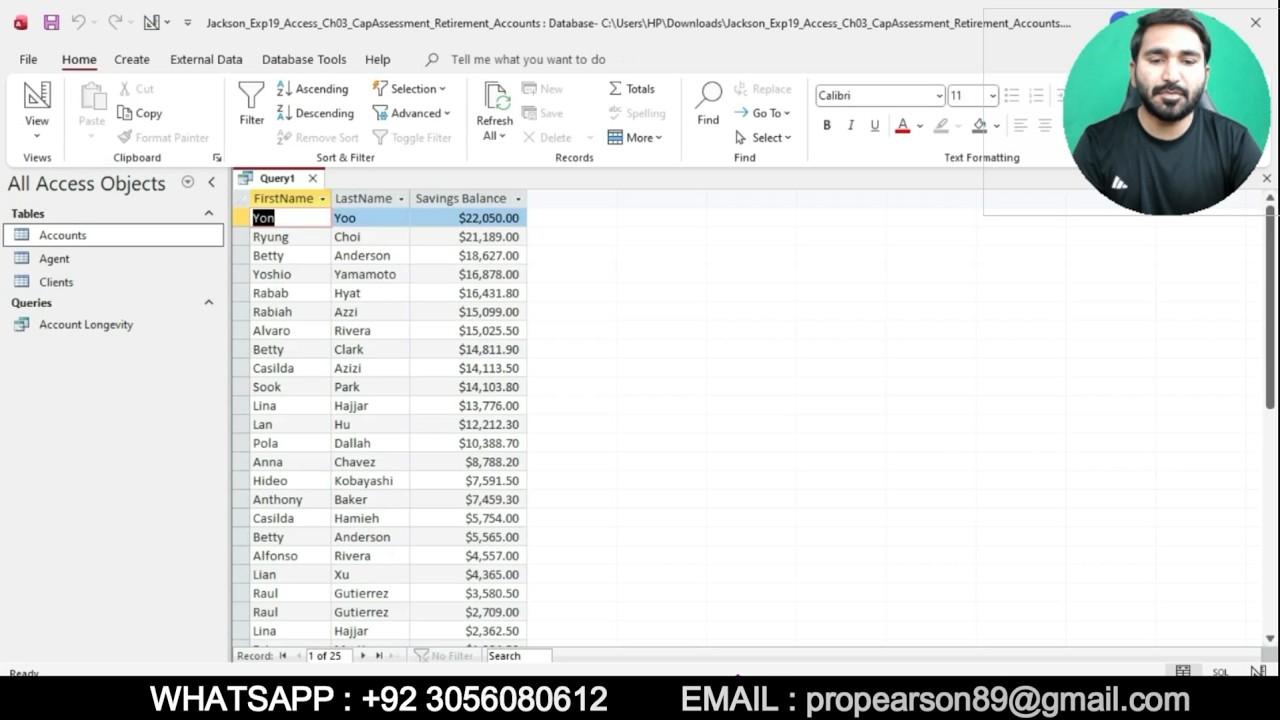This screenshot has width=1280, height=720.
Task: Open the Help tab
Action: 378,59
